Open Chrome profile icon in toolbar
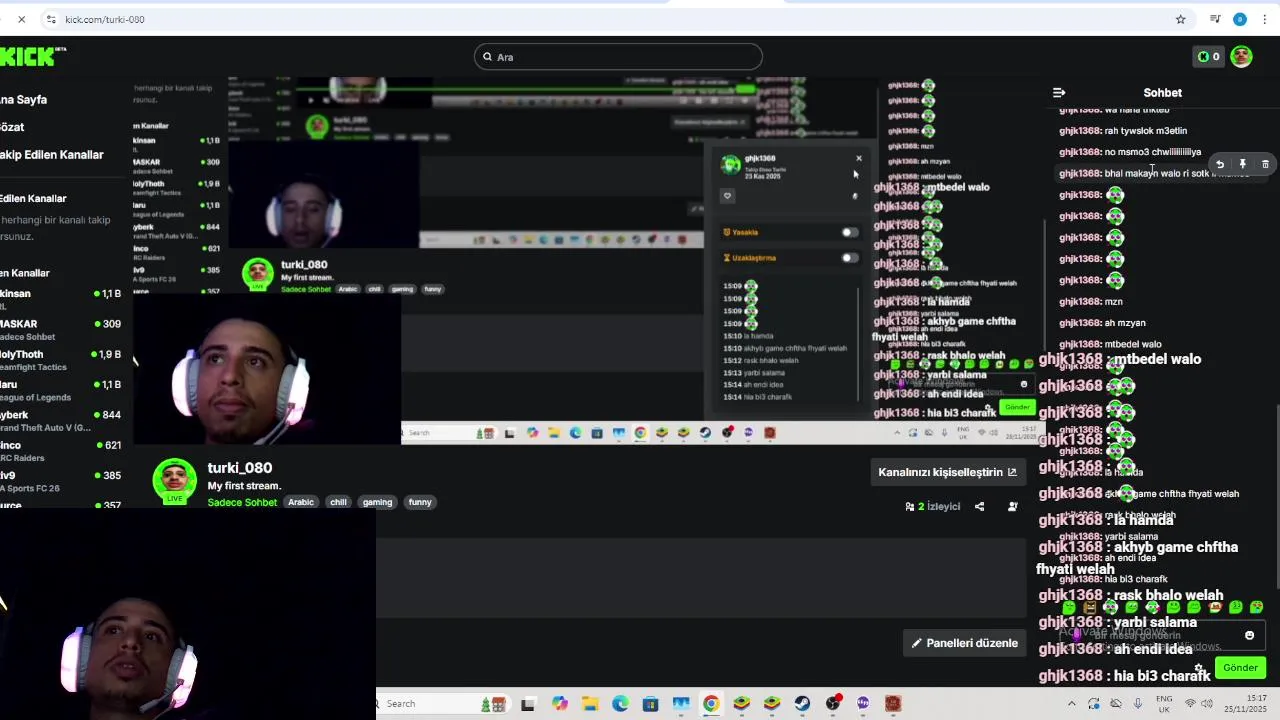This screenshot has height=720, width=1280. [x=1240, y=19]
